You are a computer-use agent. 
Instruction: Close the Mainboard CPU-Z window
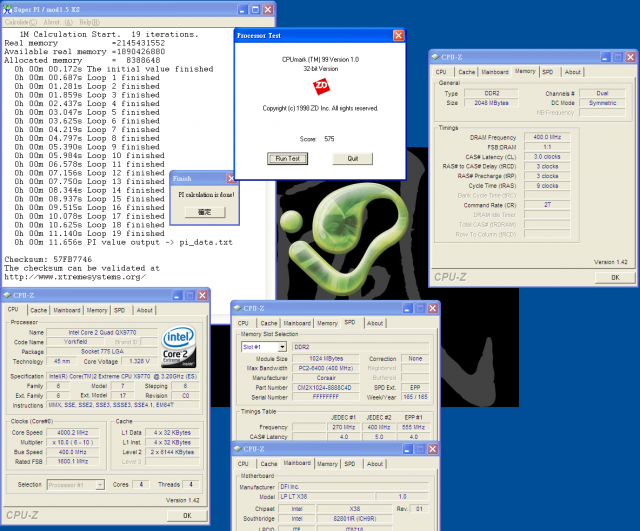[x=433, y=449]
